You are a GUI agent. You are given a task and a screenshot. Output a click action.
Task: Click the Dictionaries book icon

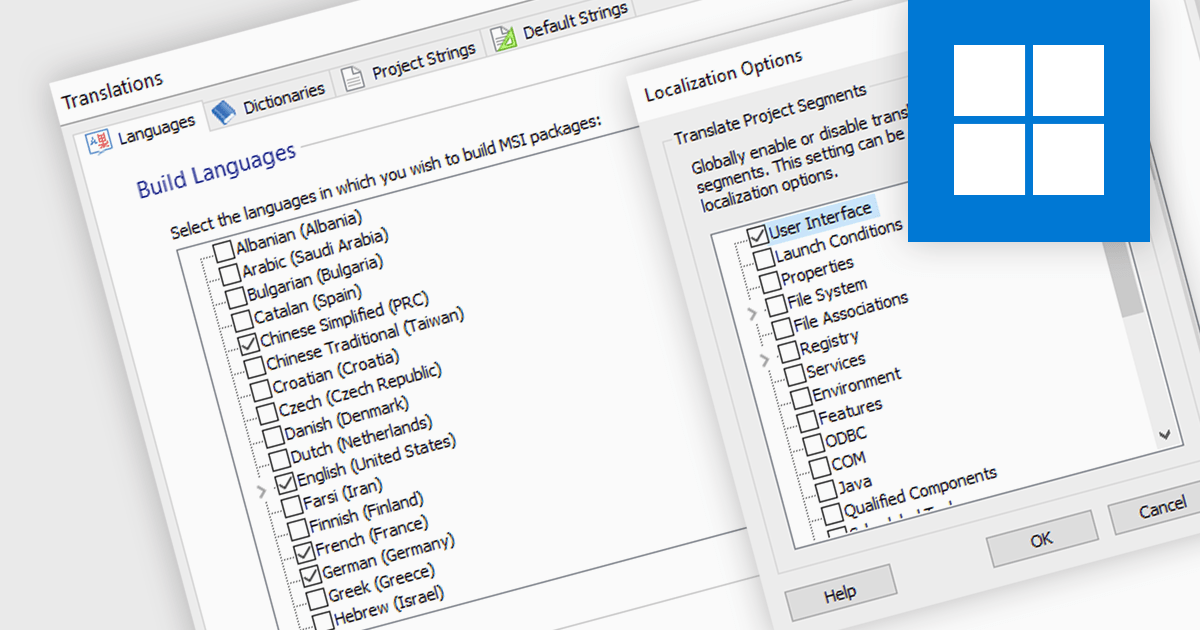pos(222,112)
